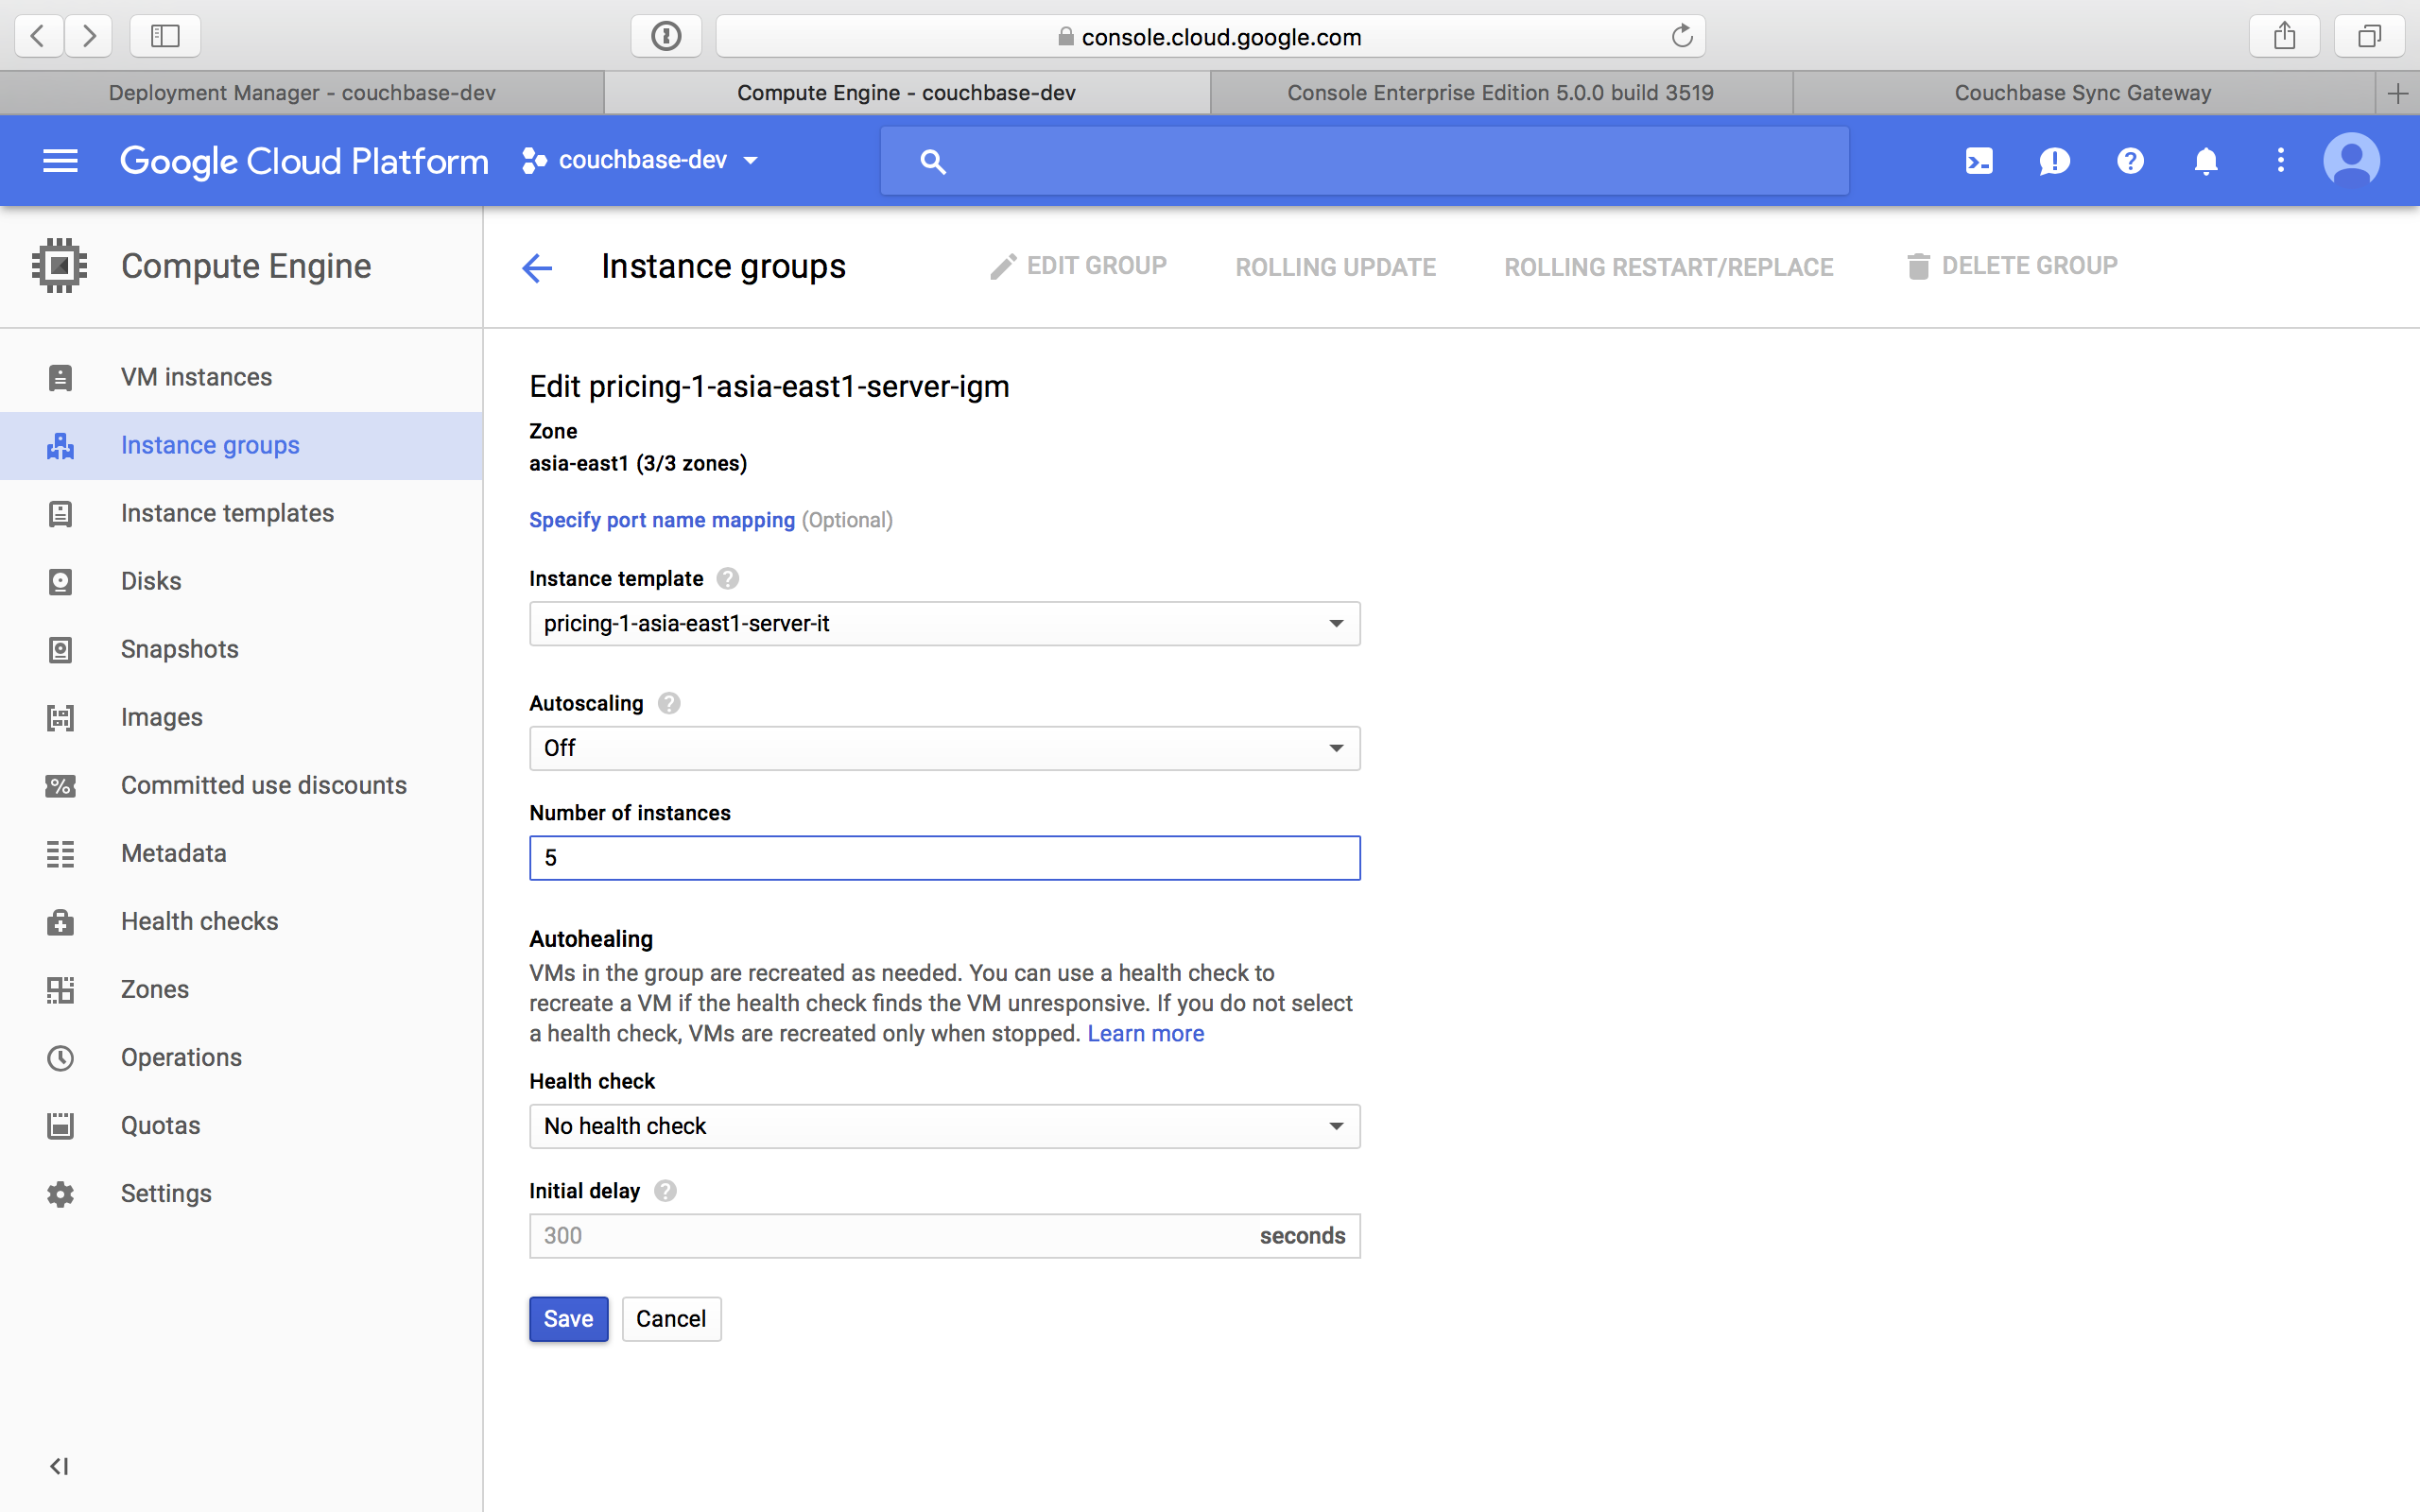Click the Snapshots sidebar icon

coord(60,648)
